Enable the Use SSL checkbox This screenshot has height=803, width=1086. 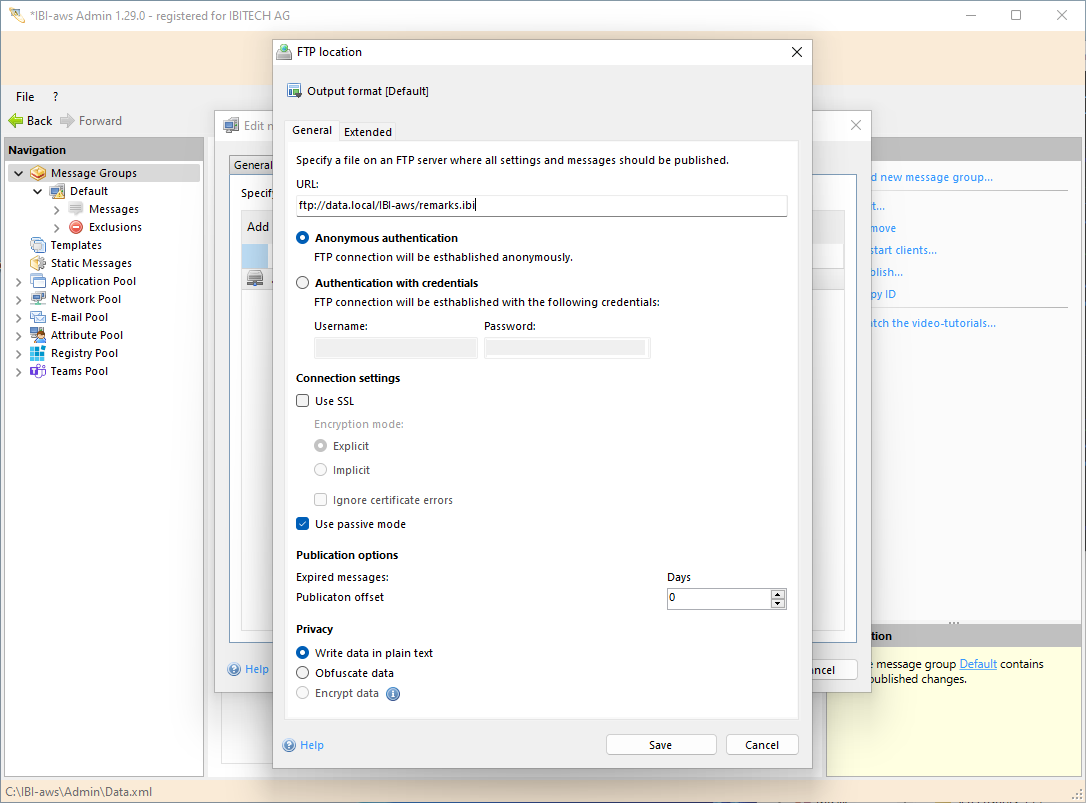pos(303,401)
